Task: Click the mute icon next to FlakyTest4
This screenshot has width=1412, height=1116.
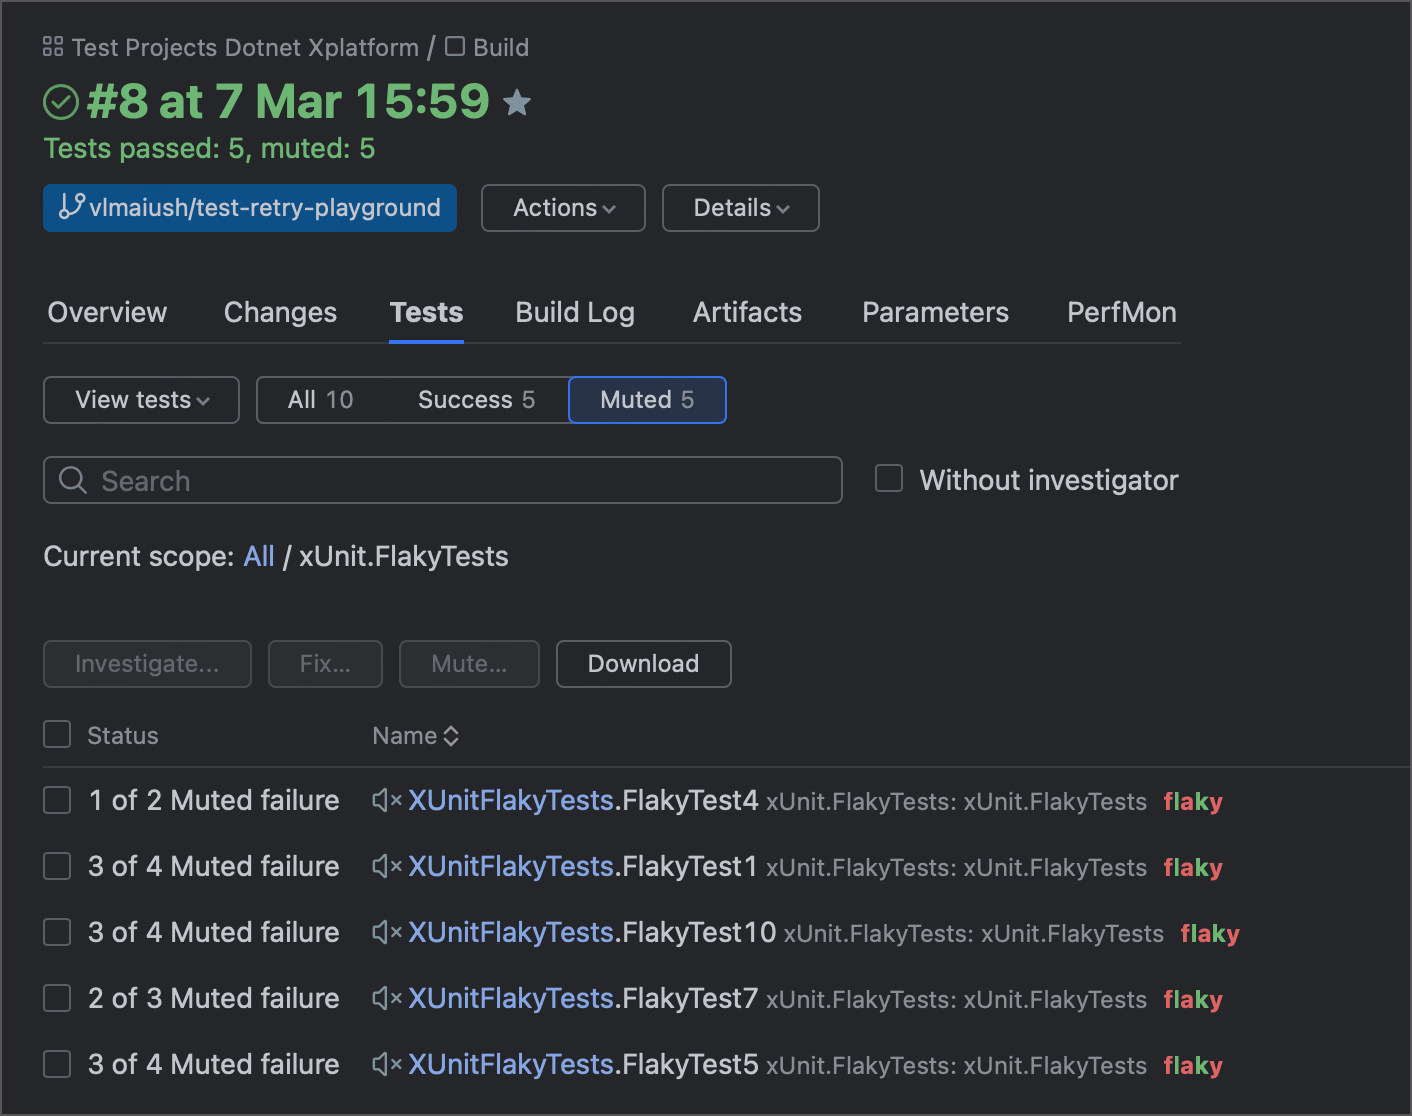Action: tap(387, 800)
